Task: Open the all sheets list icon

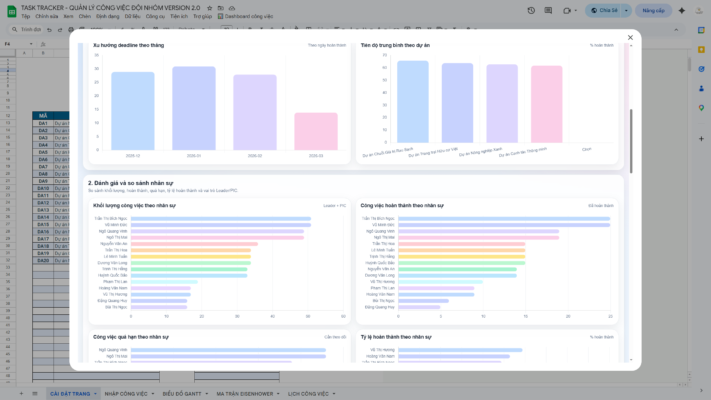Action: pos(35,394)
